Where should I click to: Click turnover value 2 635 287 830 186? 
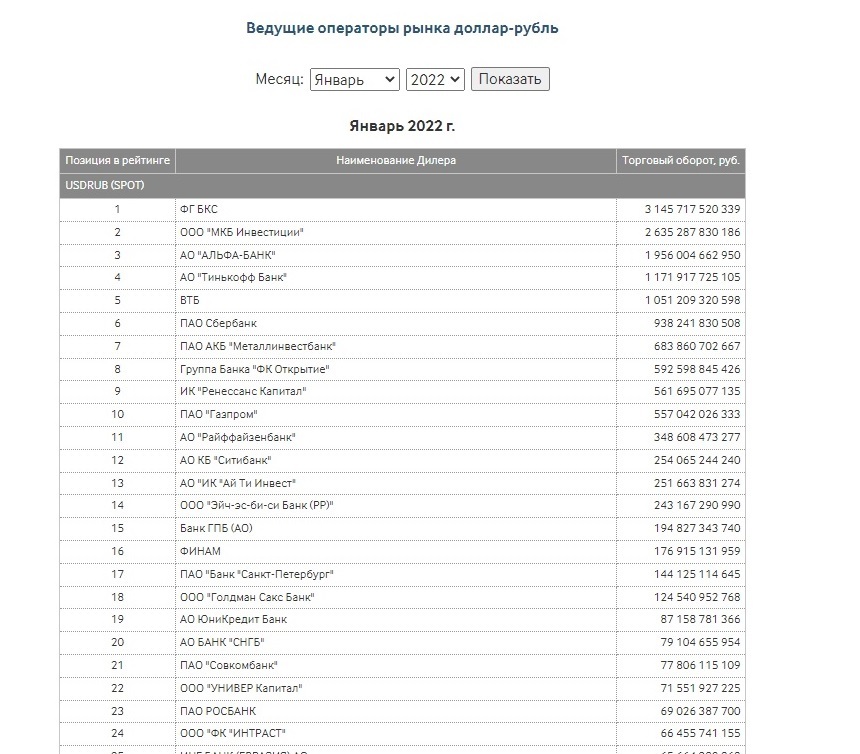click(692, 233)
